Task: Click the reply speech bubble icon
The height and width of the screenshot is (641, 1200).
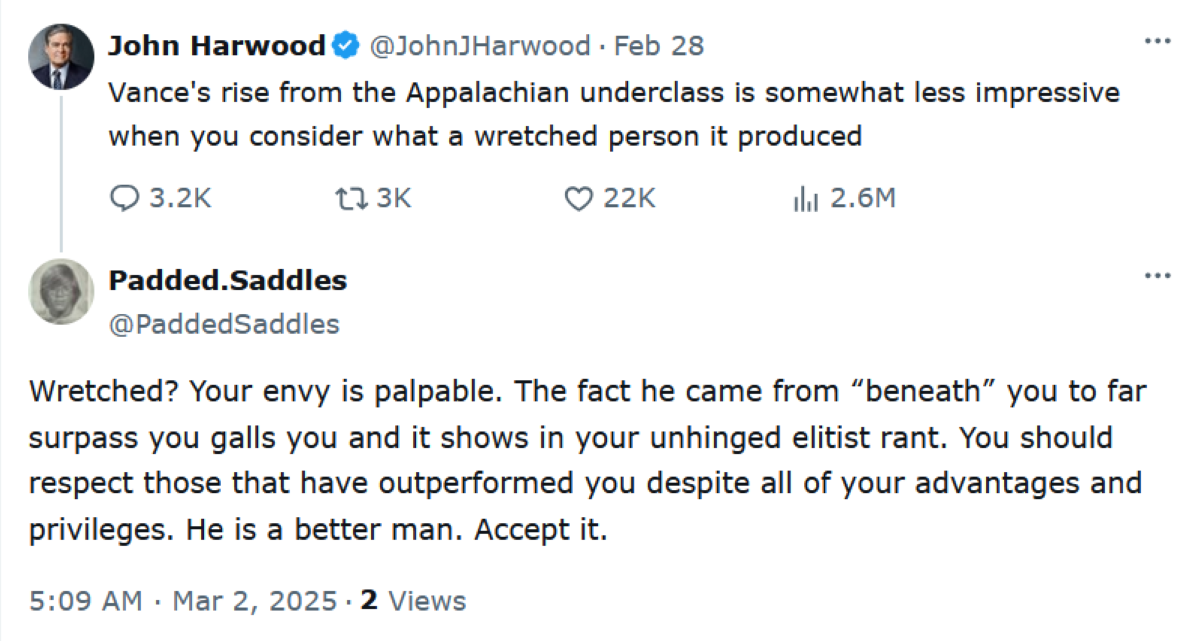Action: point(124,199)
